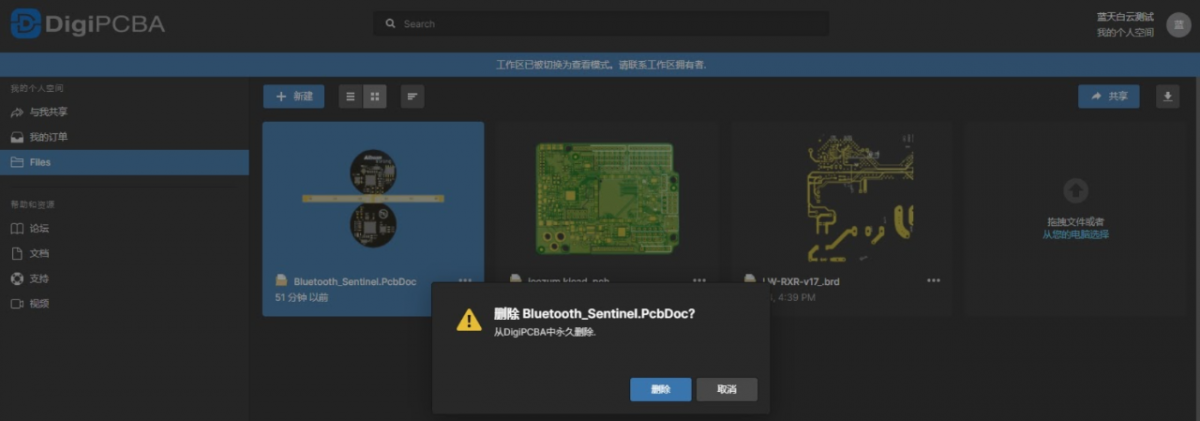Open more options for Bluetooth_Sentinel.PcbDoc
The image size is (1200, 421).
[x=466, y=281]
